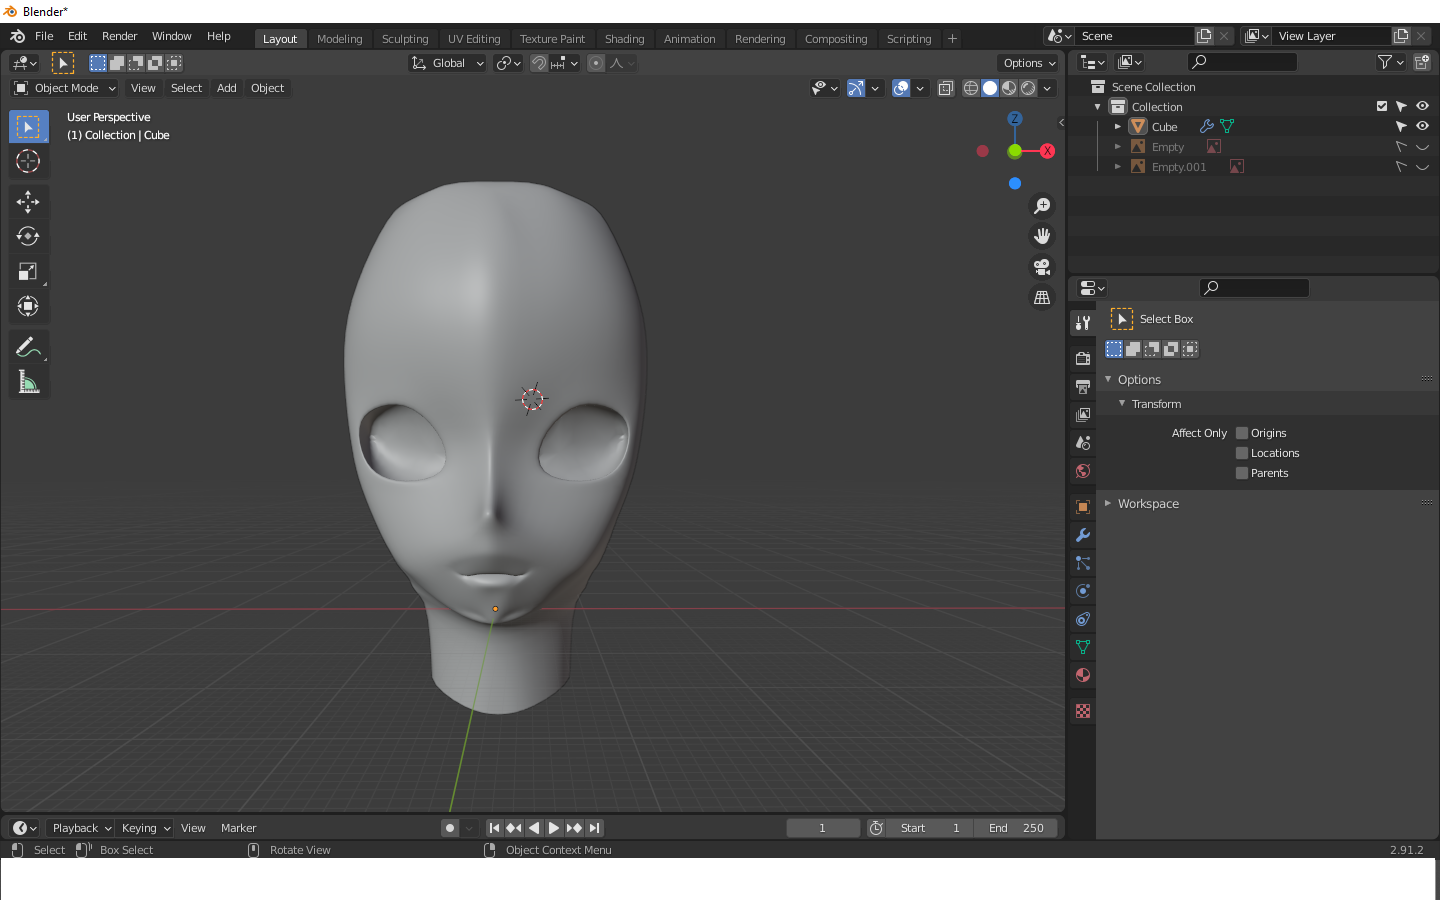Toggle Cube visibility eye in outliner
The image size is (1440, 900).
click(1422, 126)
